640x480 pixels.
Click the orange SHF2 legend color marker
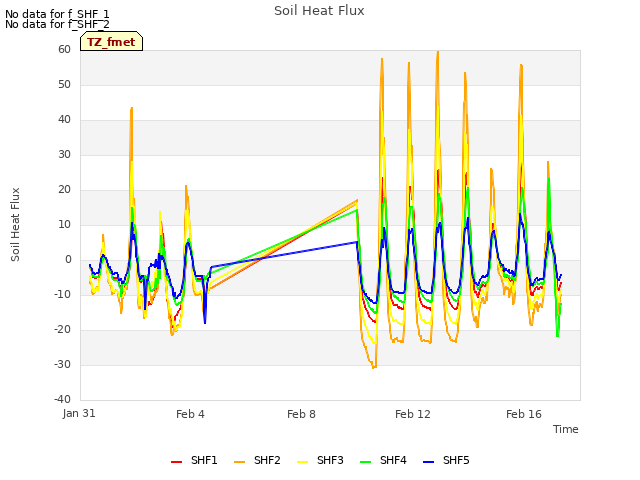pos(239,462)
